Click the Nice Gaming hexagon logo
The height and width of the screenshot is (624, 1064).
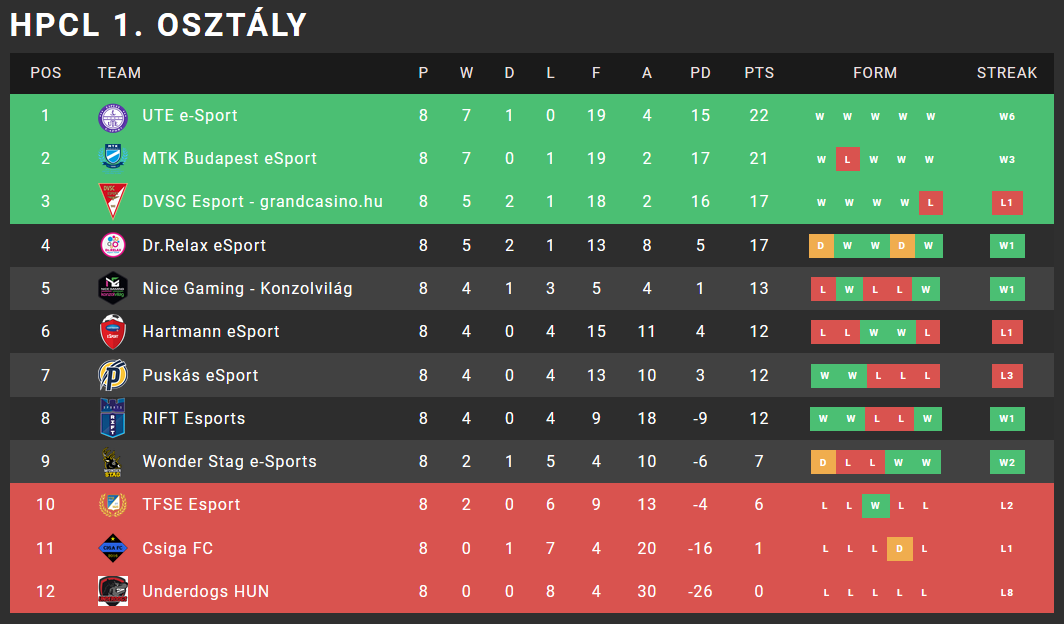pos(113,288)
